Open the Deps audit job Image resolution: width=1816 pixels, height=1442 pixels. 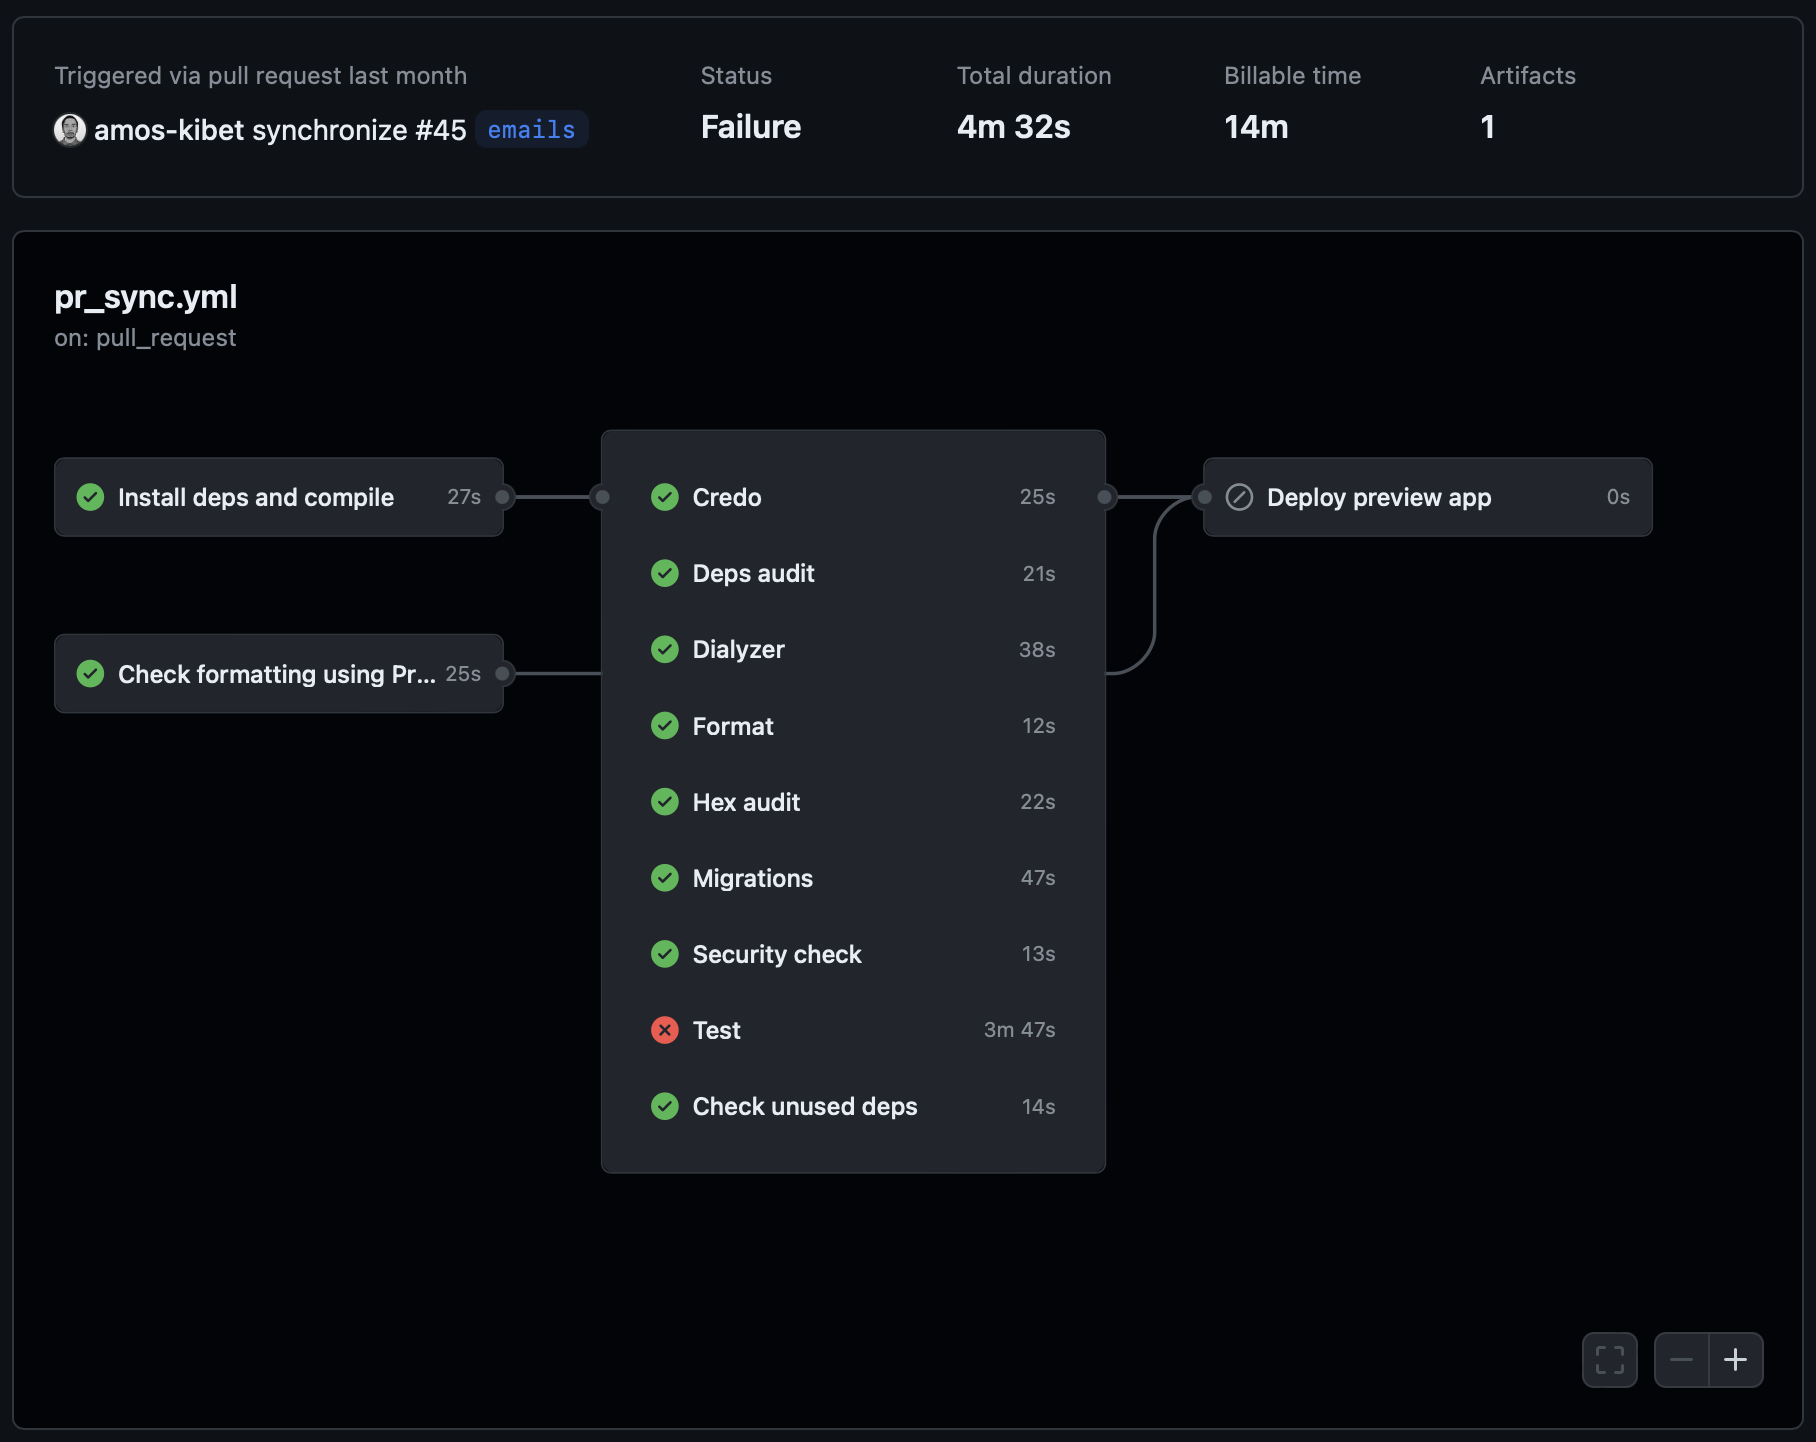coord(753,574)
